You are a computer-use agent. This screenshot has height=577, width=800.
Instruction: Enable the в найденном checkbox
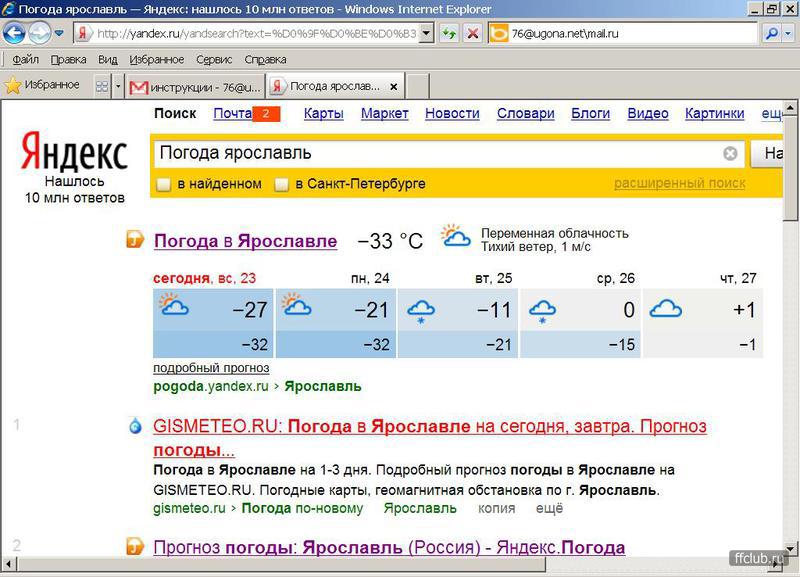point(163,184)
